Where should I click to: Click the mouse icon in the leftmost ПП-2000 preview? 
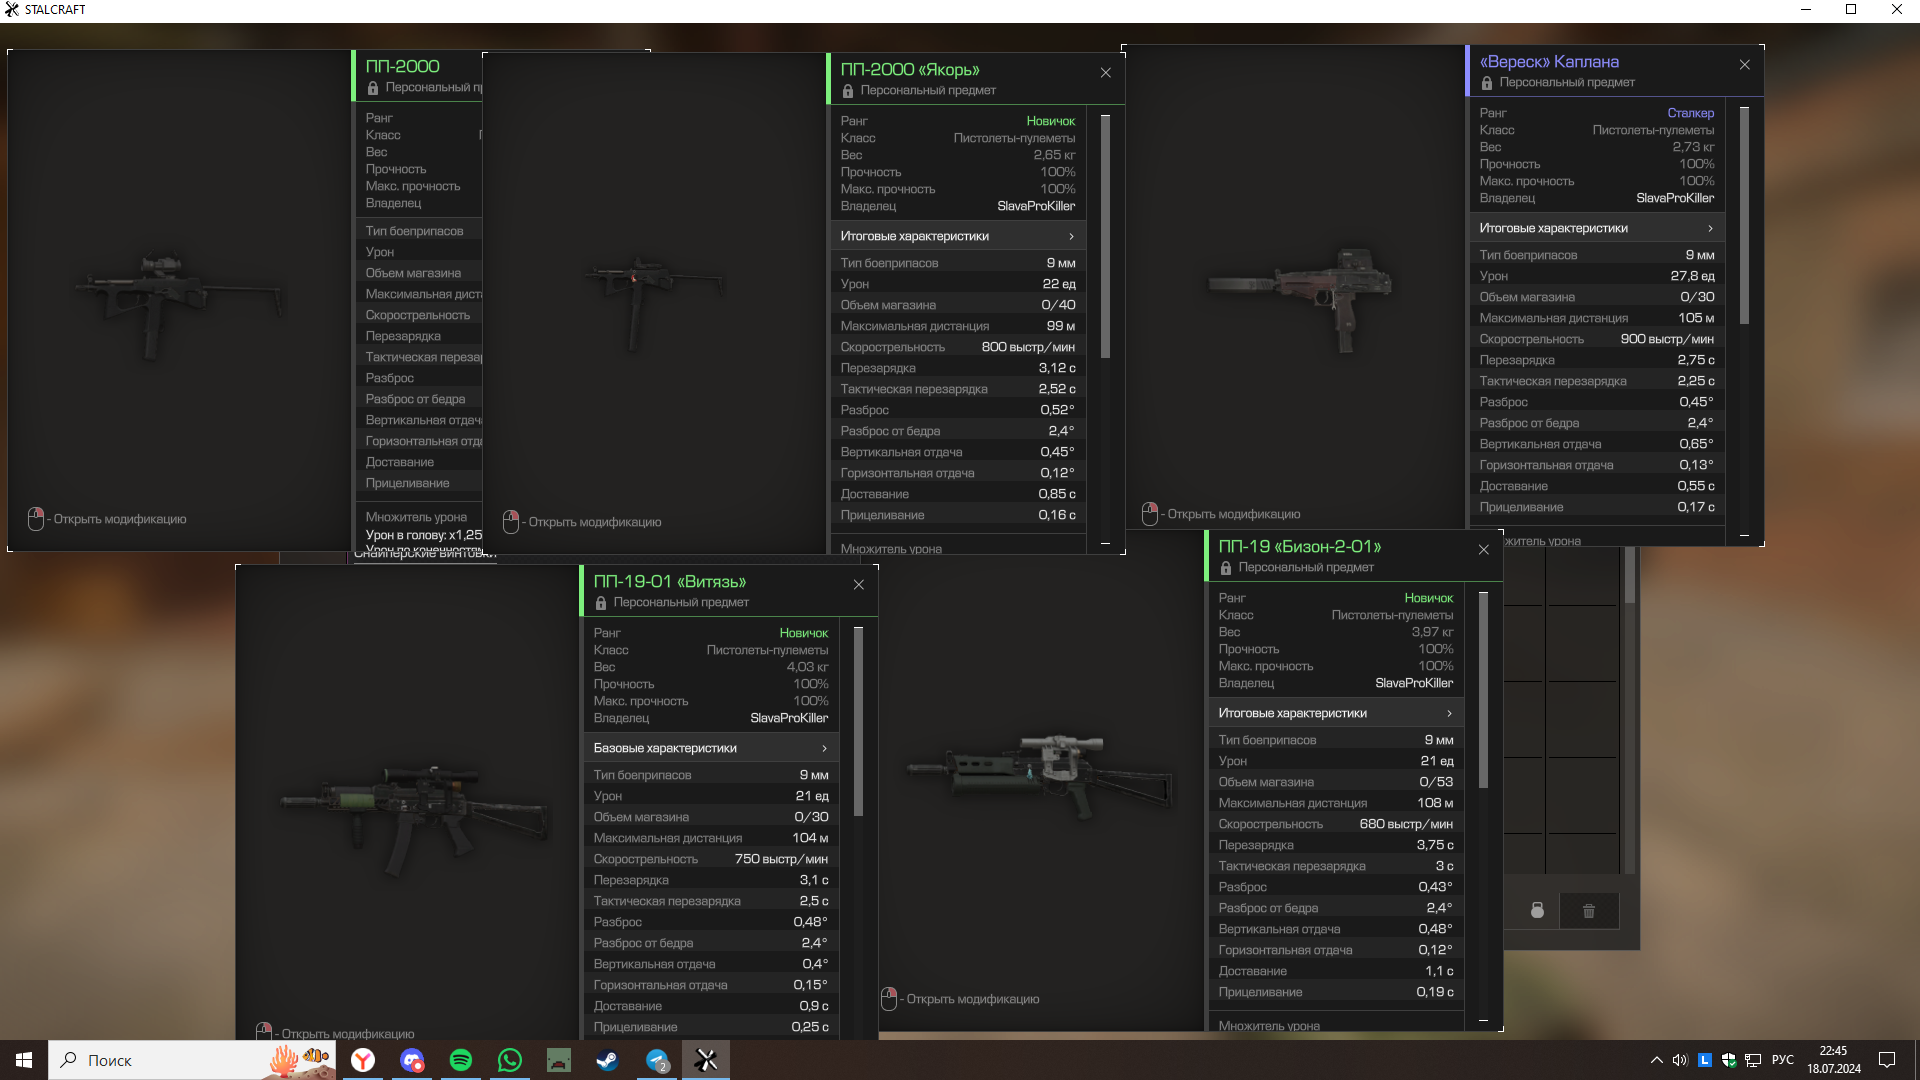click(x=36, y=519)
